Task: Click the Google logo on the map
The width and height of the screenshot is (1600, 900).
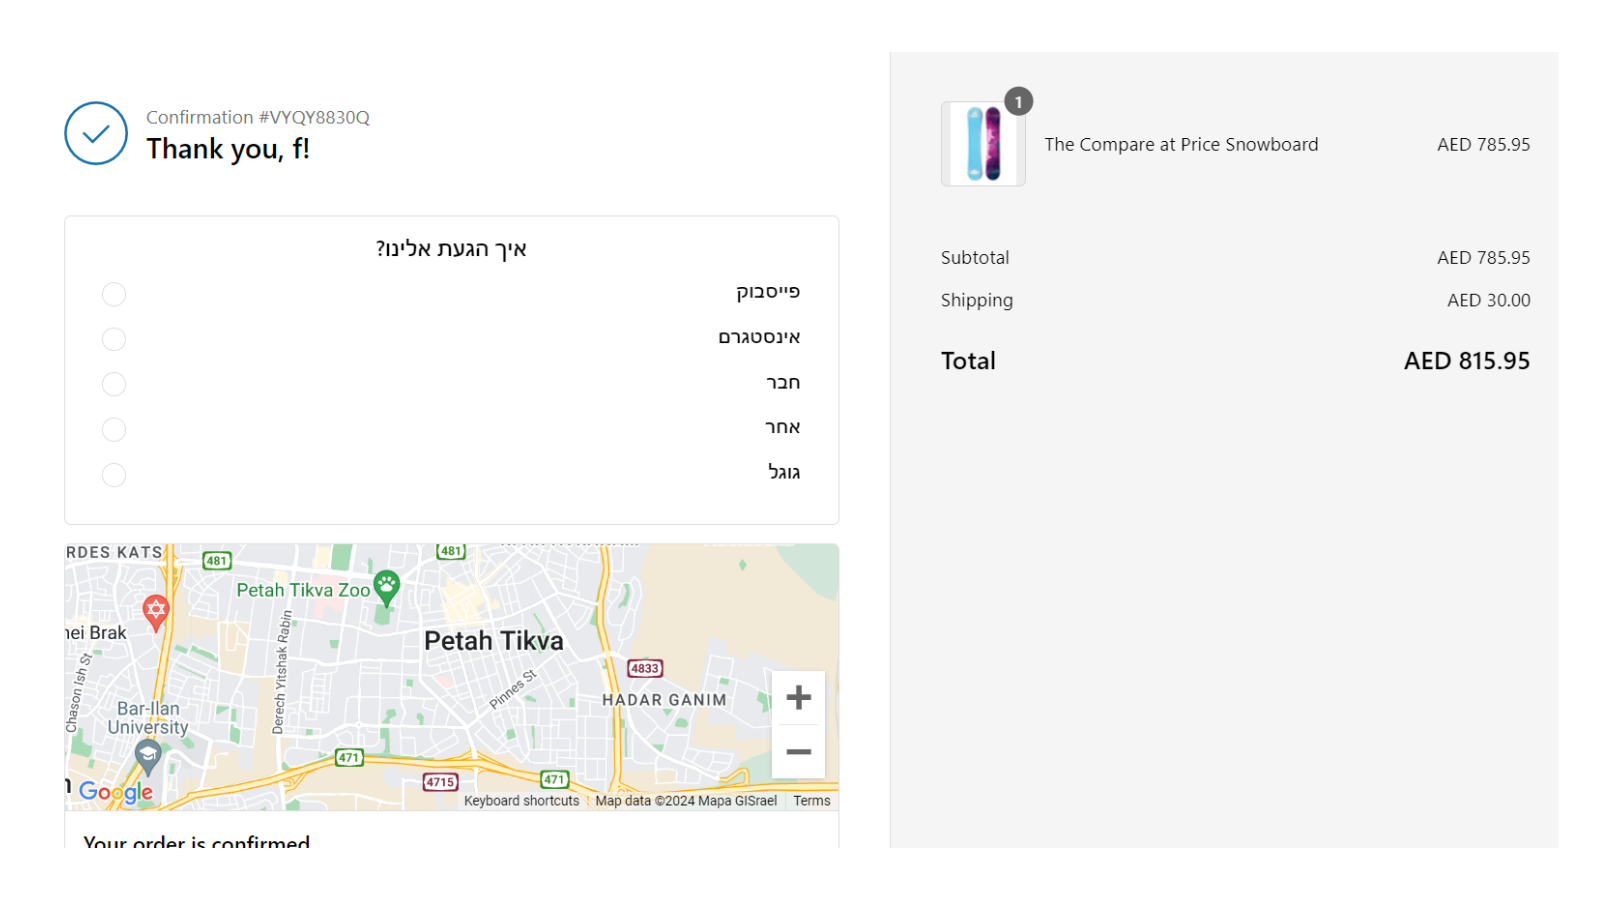Action: pyautogui.click(x=117, y=793)
